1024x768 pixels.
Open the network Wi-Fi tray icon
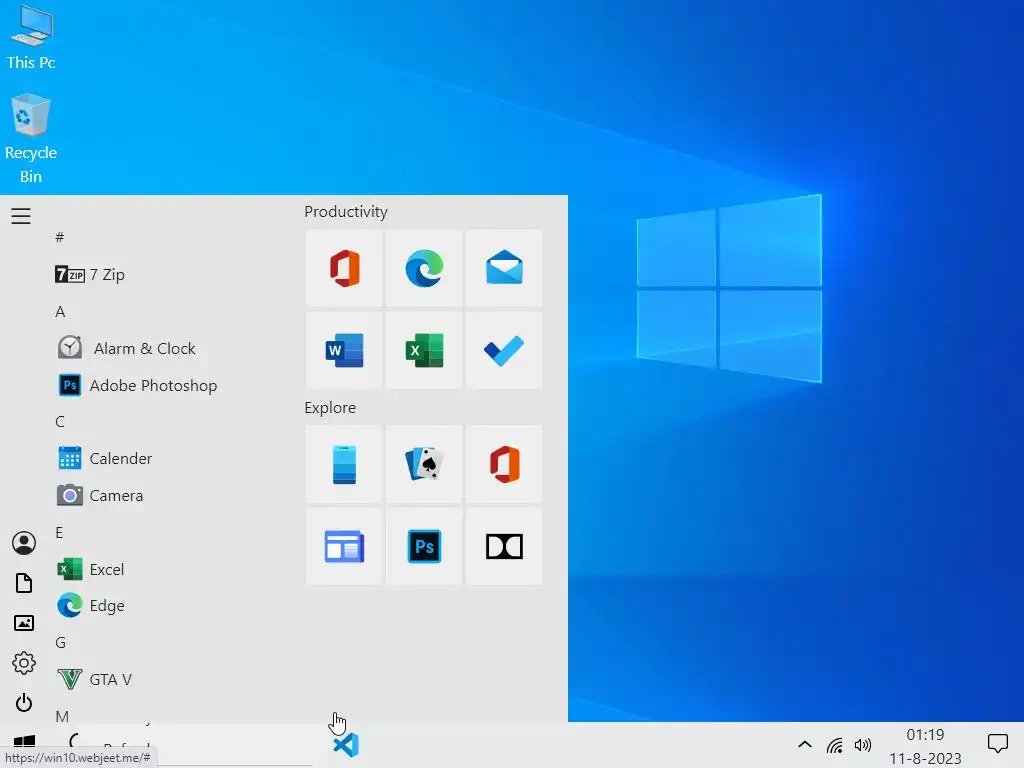(x=835, y=745)
